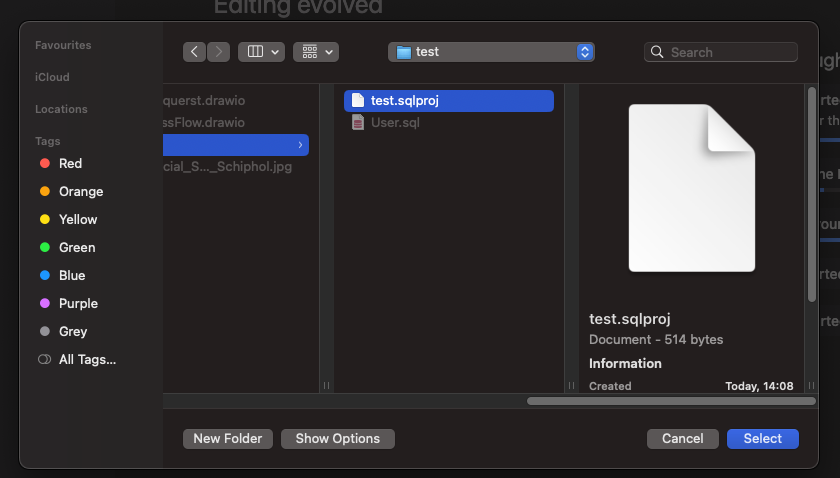This screenshot has height=478, width=840.
Task: Choose the Grey tag
Action: coord(72,331)
